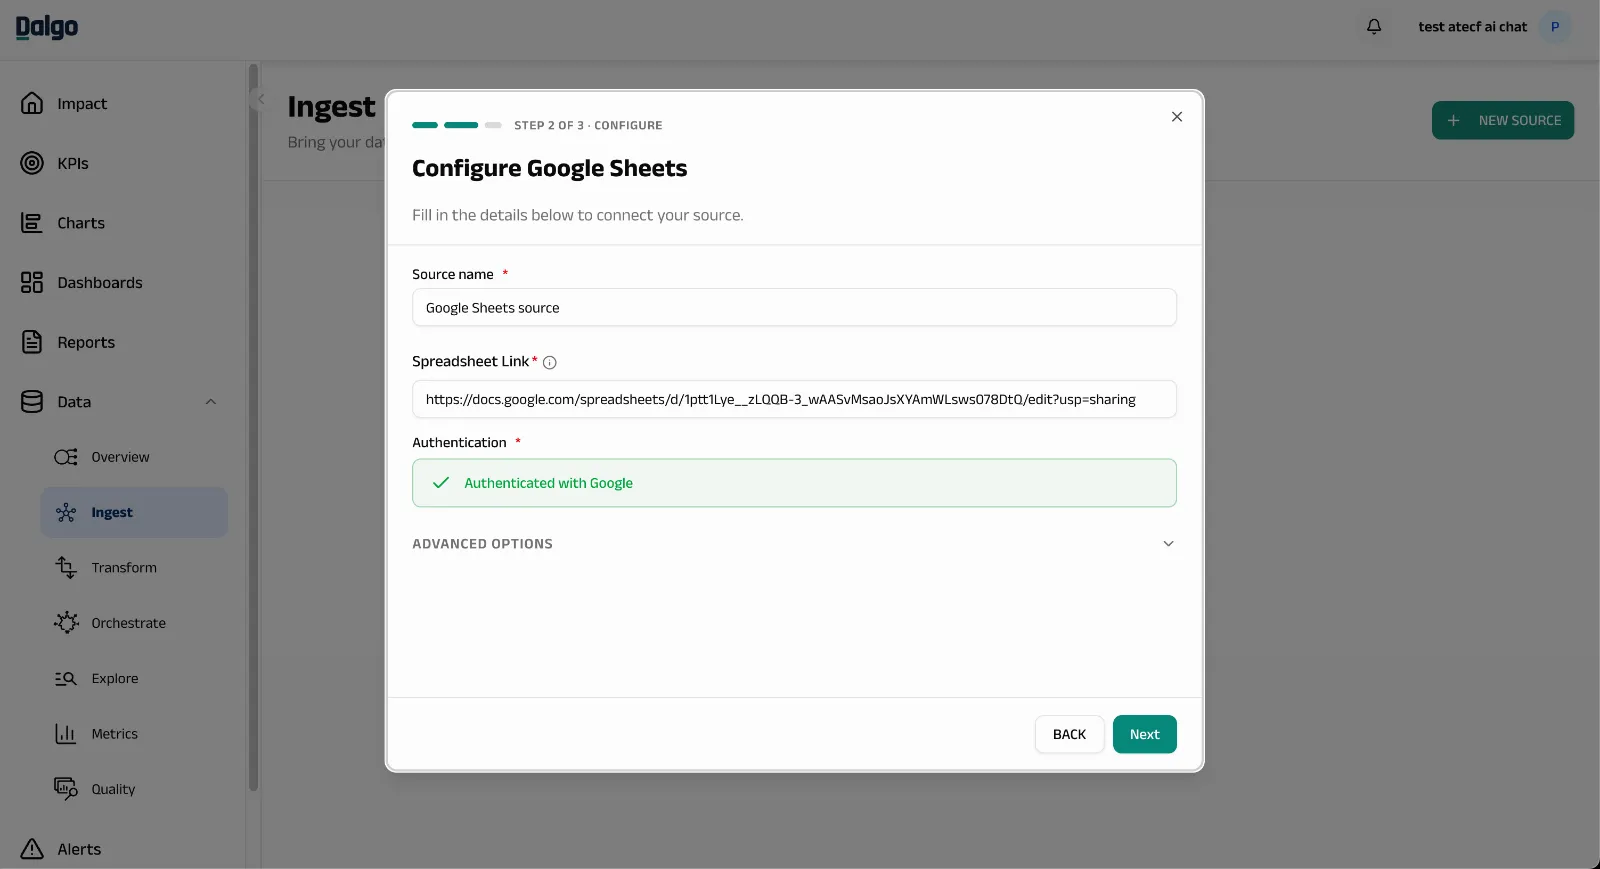Click the Data database icon
This screenshot has height=869, width=1600.
click(x=32, y=402)
